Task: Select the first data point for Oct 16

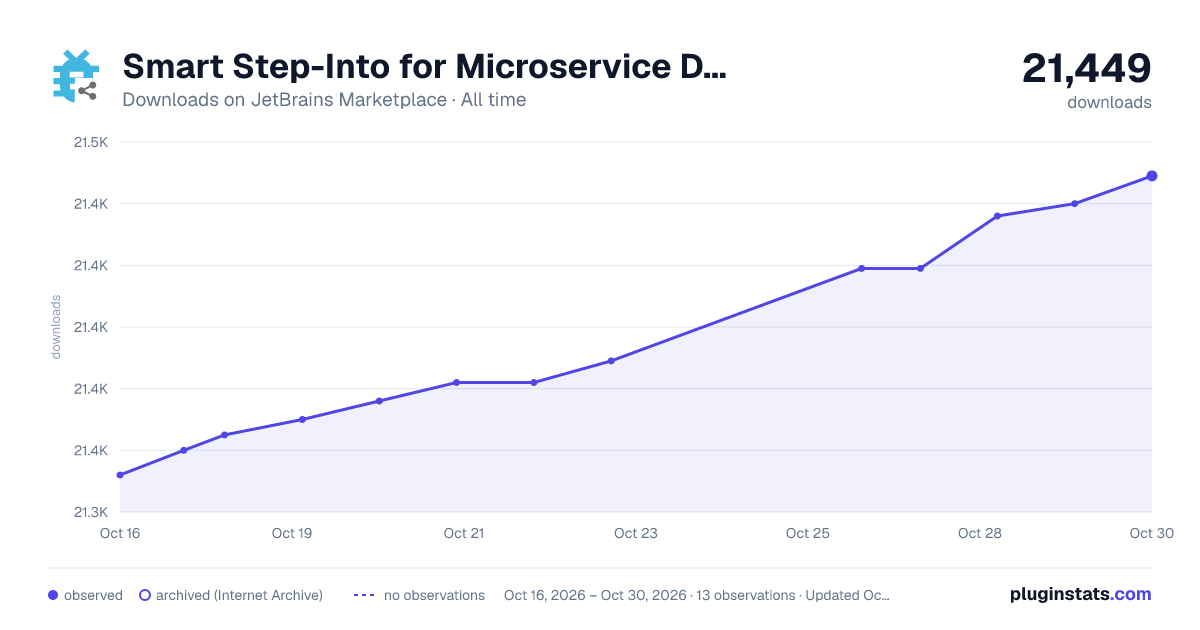Action: pos(120,475)
